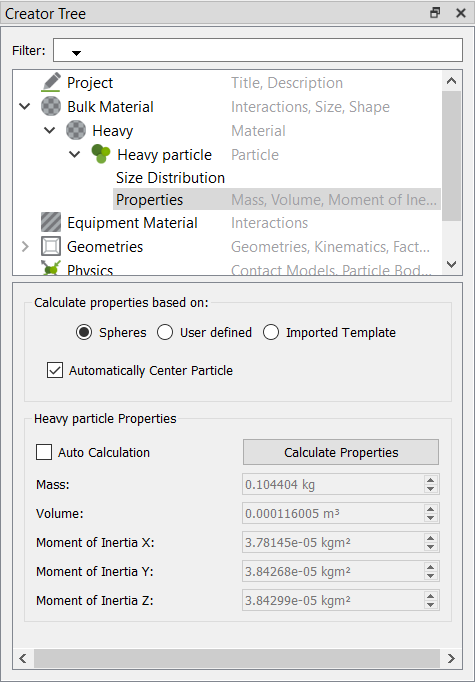The height and width of the screenshot is (682, 475).
Task: Float the Creator Tree panel
Action: pyautogui.click(x=435, y=13)
